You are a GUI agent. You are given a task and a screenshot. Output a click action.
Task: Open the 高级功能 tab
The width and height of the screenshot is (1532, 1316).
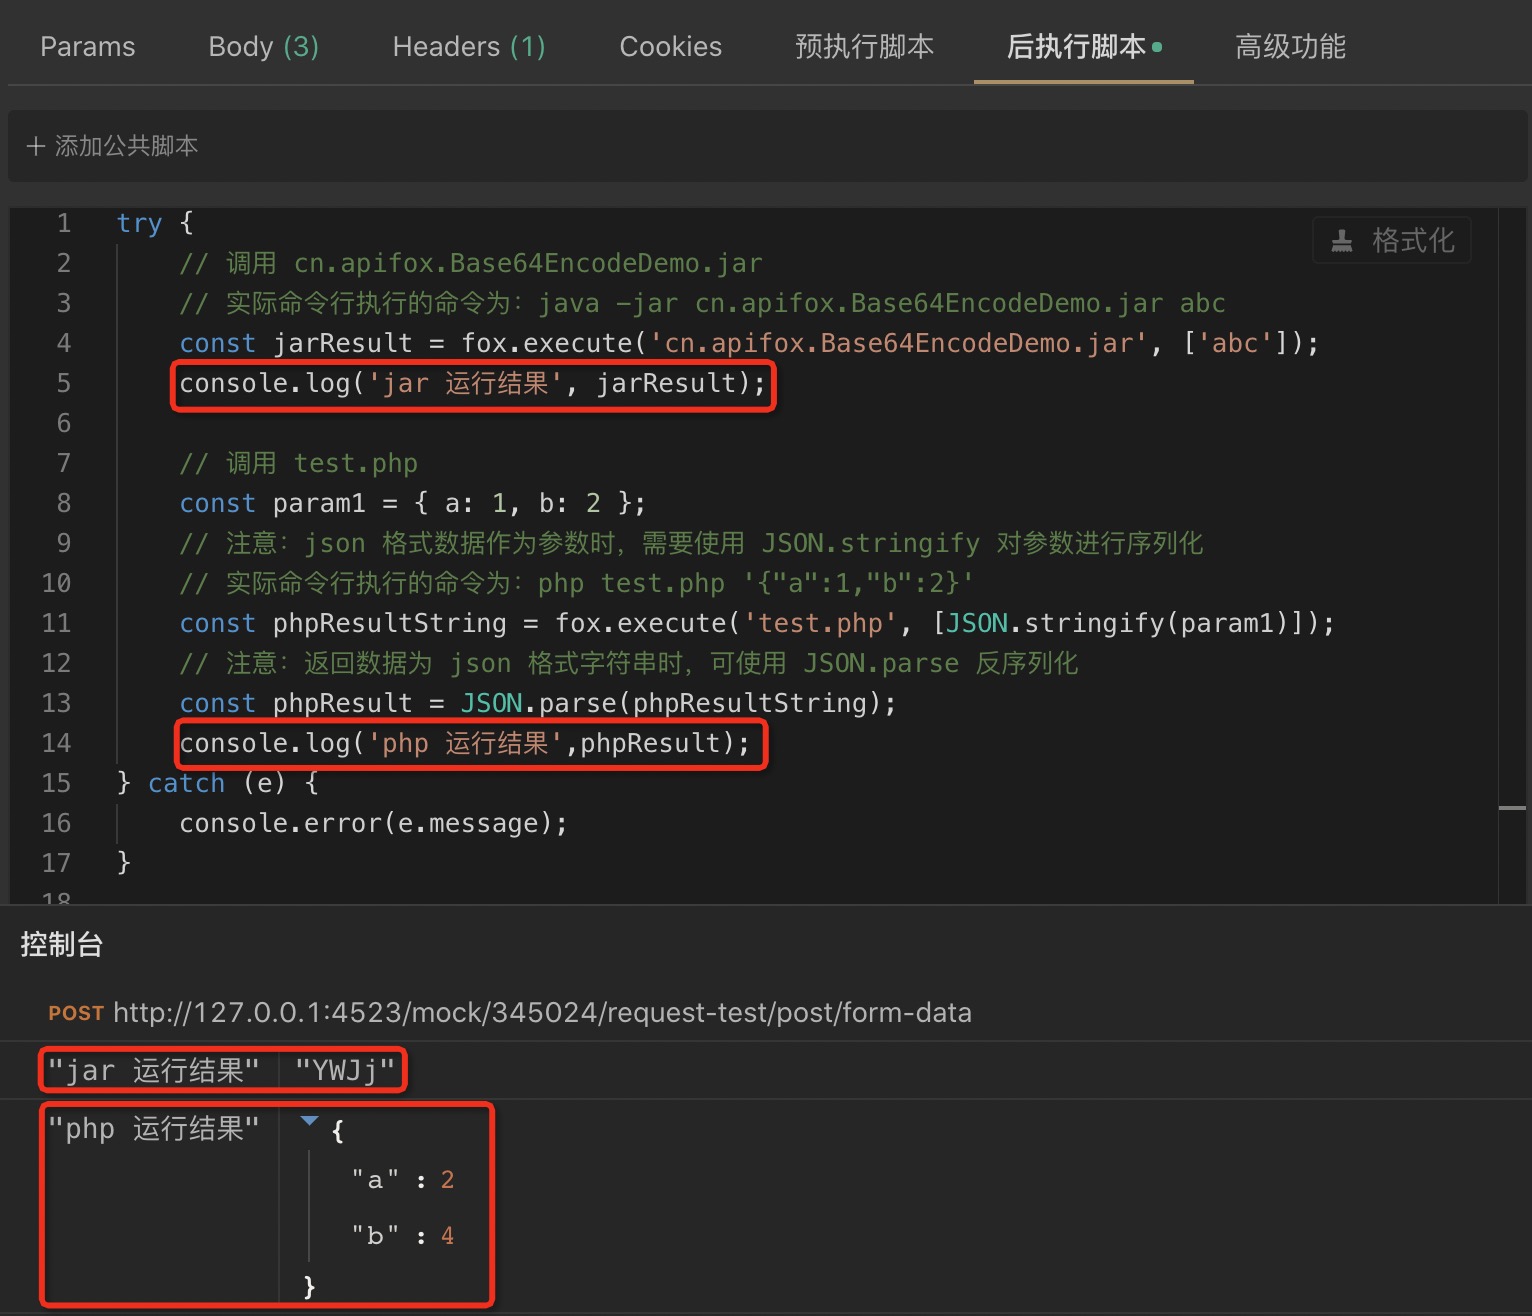(1290, 47)
